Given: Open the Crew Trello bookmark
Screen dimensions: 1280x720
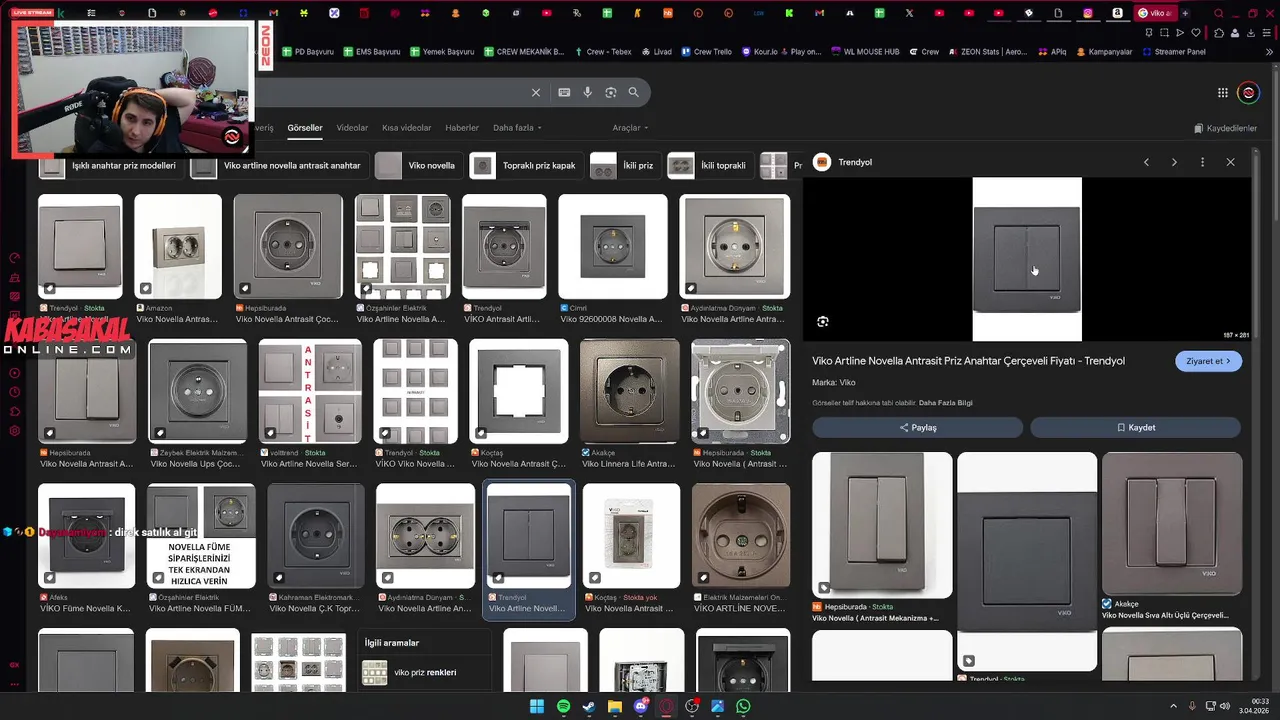Looking at the screenshot, I should tap(706, 52).
